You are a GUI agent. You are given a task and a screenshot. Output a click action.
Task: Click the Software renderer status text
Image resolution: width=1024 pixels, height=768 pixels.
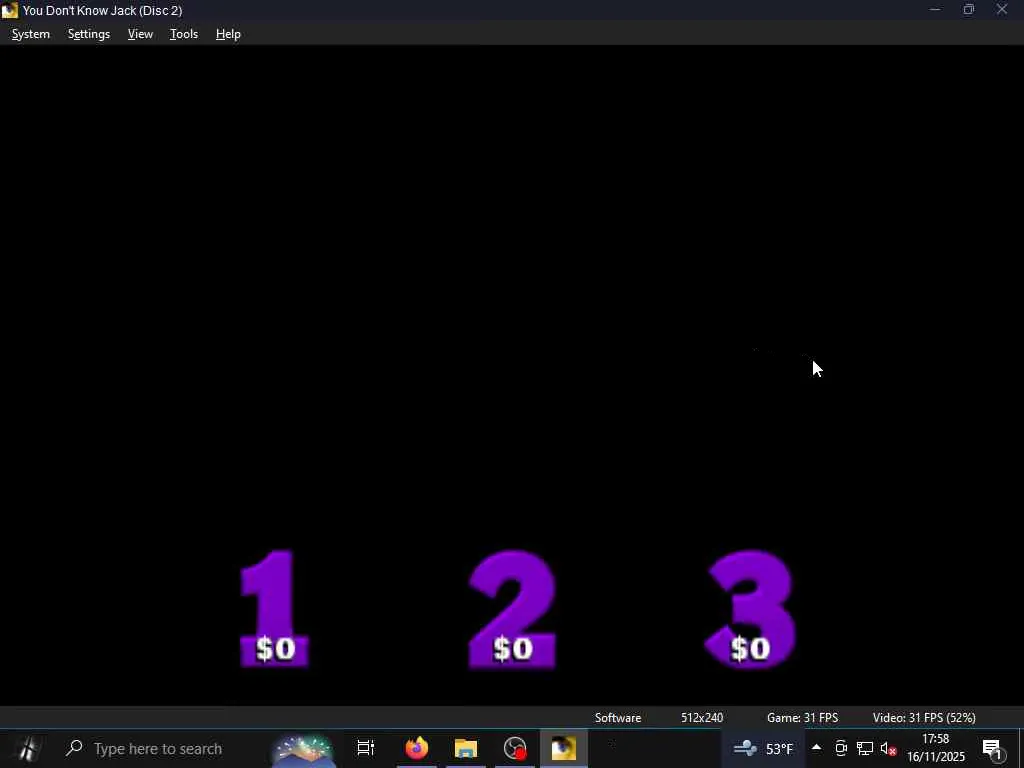click(x=618, y=717)
